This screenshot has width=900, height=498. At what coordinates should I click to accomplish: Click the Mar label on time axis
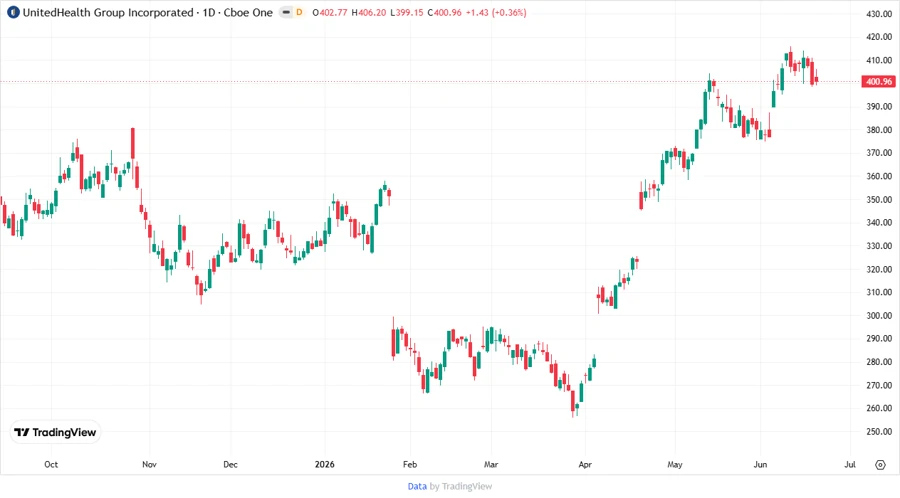pyautogui.click(x=491, y=465)
